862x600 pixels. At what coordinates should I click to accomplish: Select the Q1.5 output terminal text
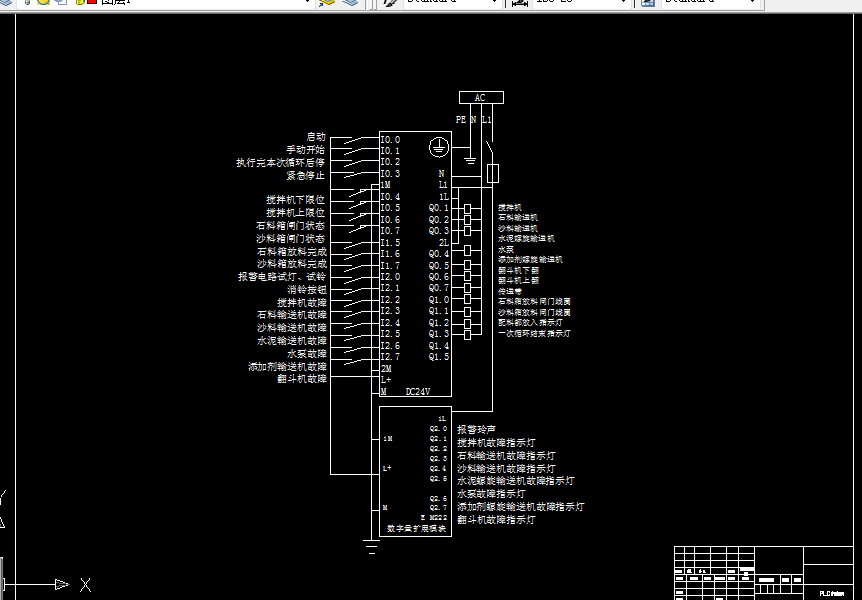click(x=439, y=356)
